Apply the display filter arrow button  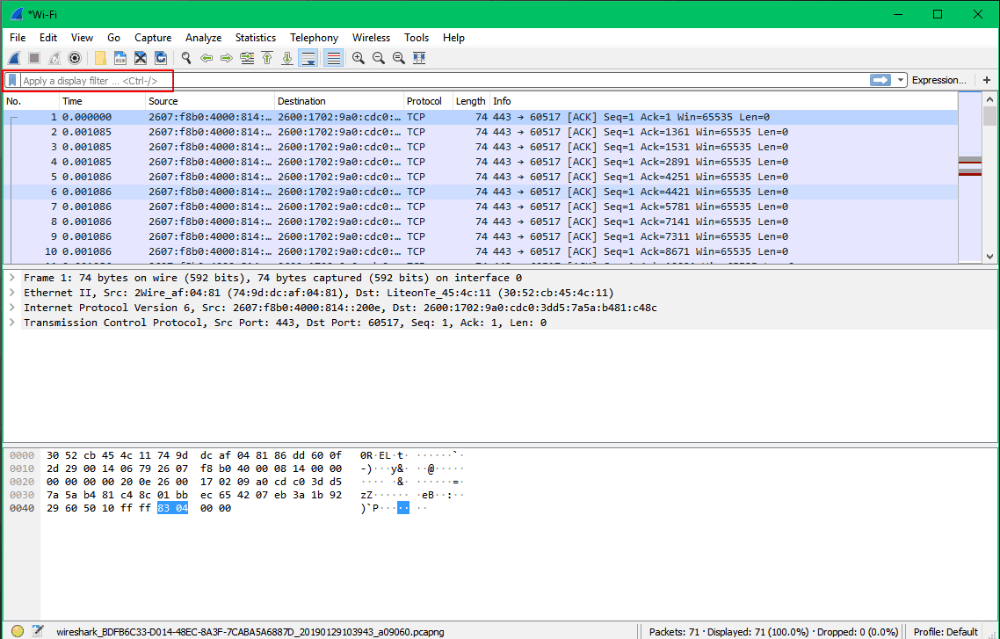click(x=880, y=80)
